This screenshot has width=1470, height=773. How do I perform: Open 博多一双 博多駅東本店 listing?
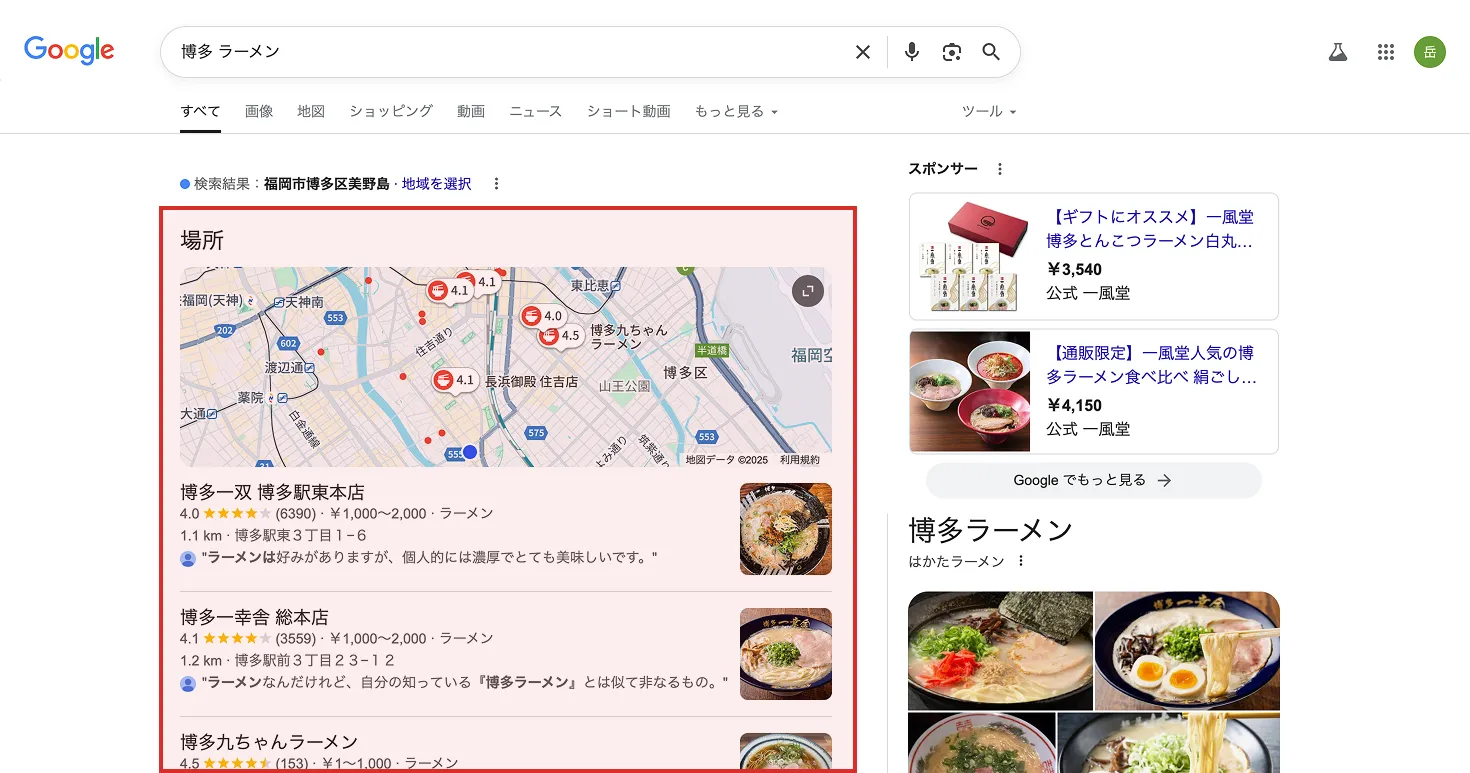[272, 492]
